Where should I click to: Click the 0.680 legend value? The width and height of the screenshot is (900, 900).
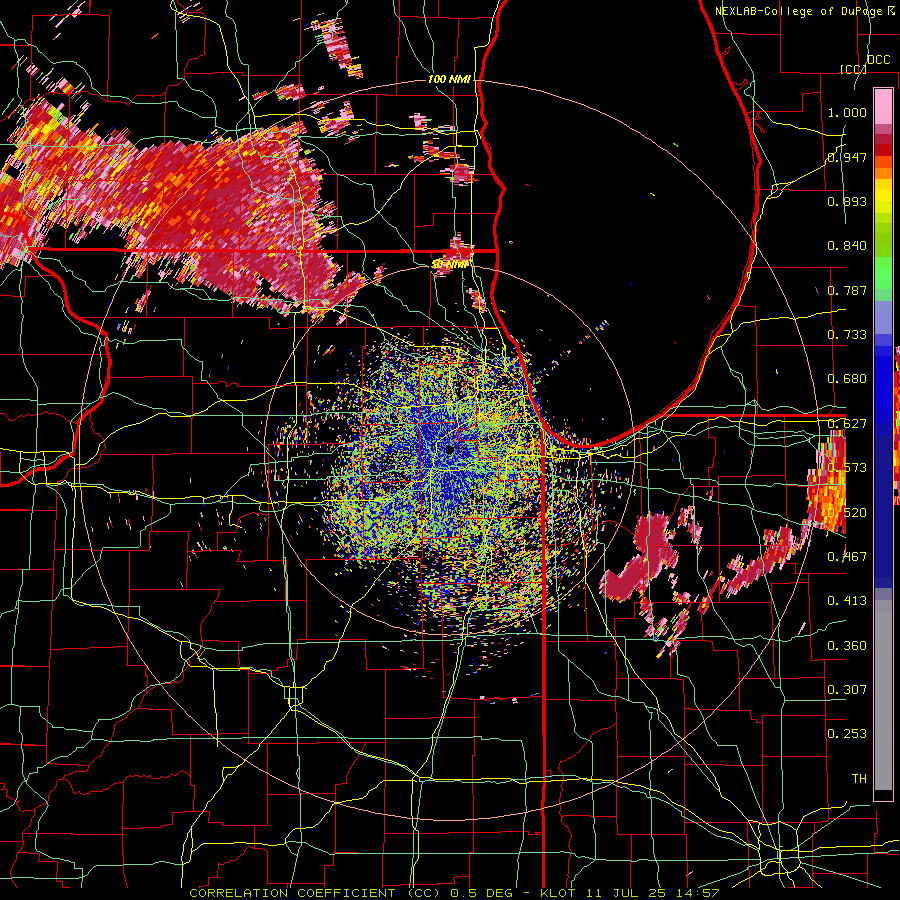click(847, 379)
